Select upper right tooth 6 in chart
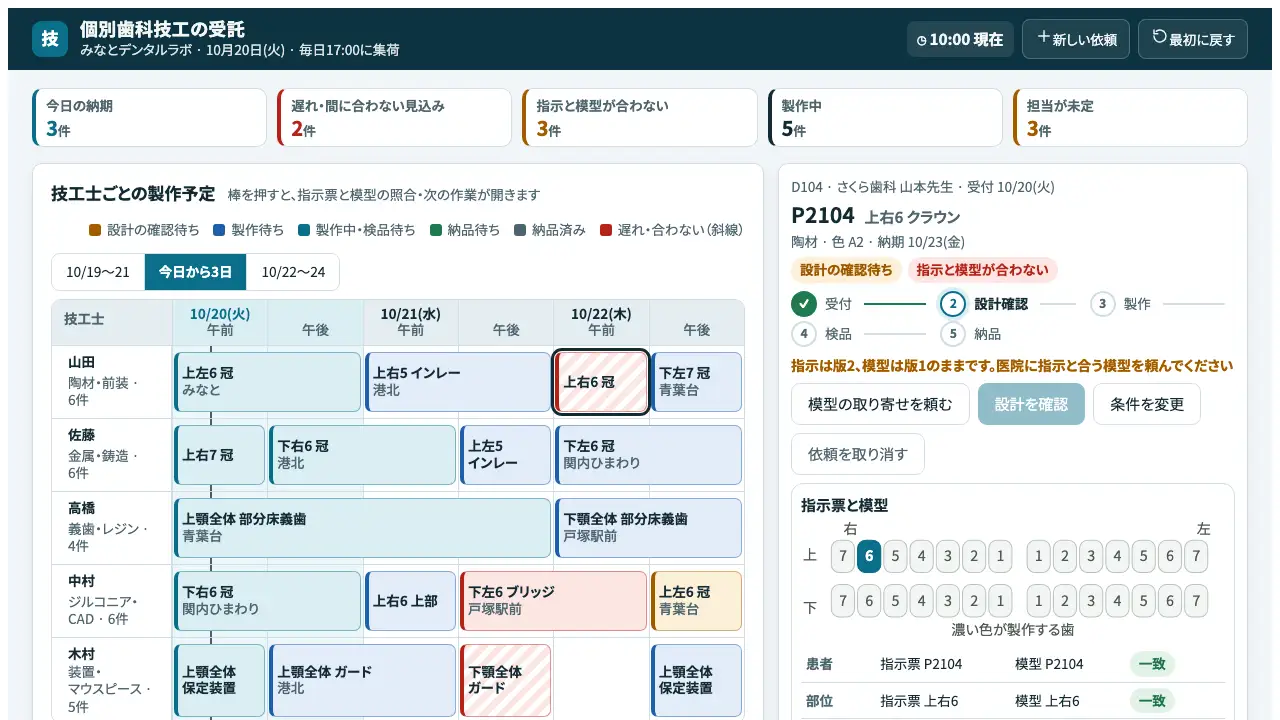Screen dimensions: 1280x720 pos(869,556)
